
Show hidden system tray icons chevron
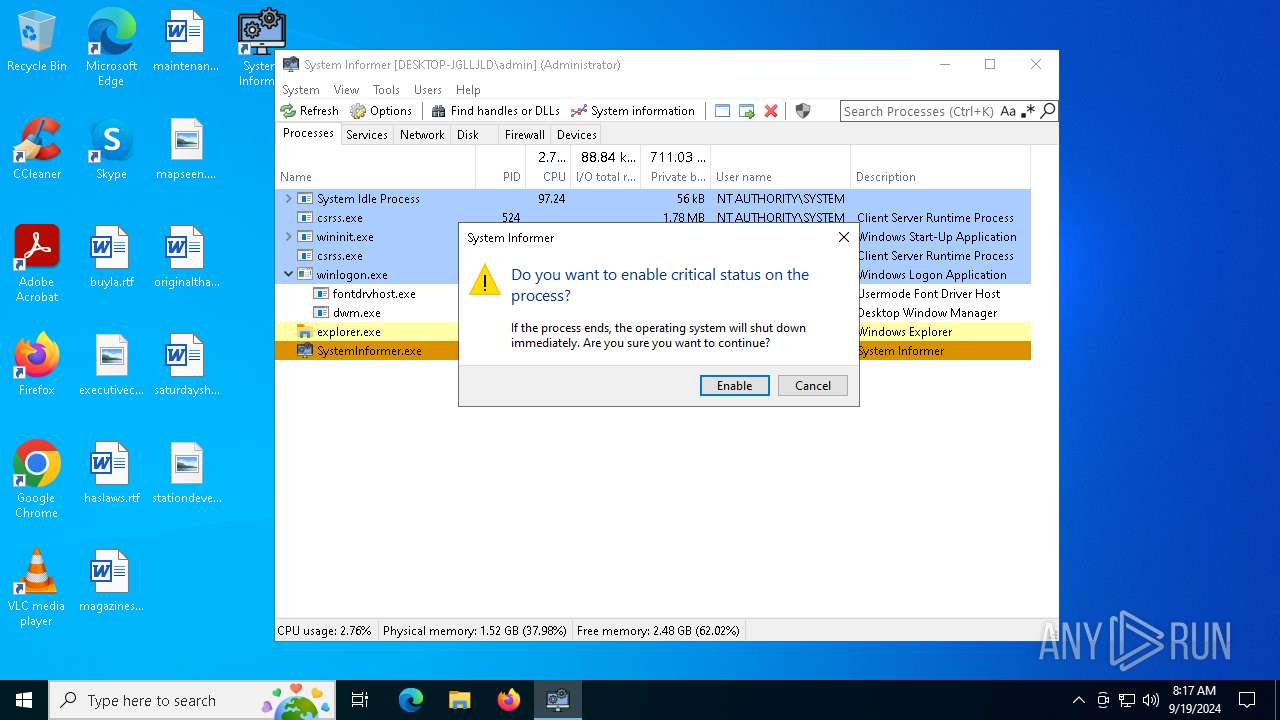click(1078, 700)
